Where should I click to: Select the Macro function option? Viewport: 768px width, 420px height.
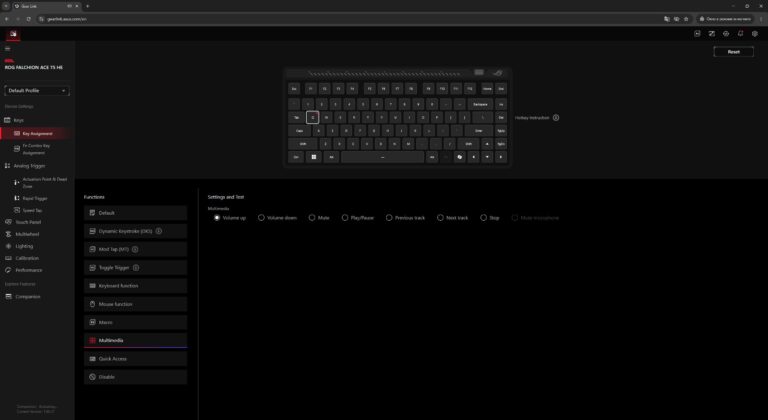pos(135,322)
